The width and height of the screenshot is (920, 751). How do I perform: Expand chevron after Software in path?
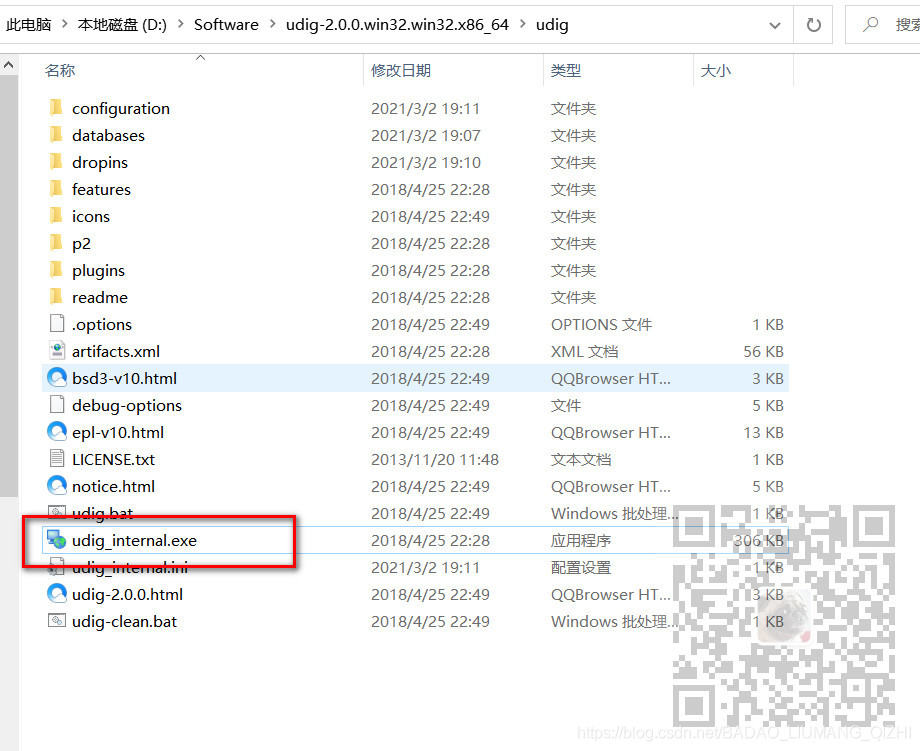pos(273,25)
